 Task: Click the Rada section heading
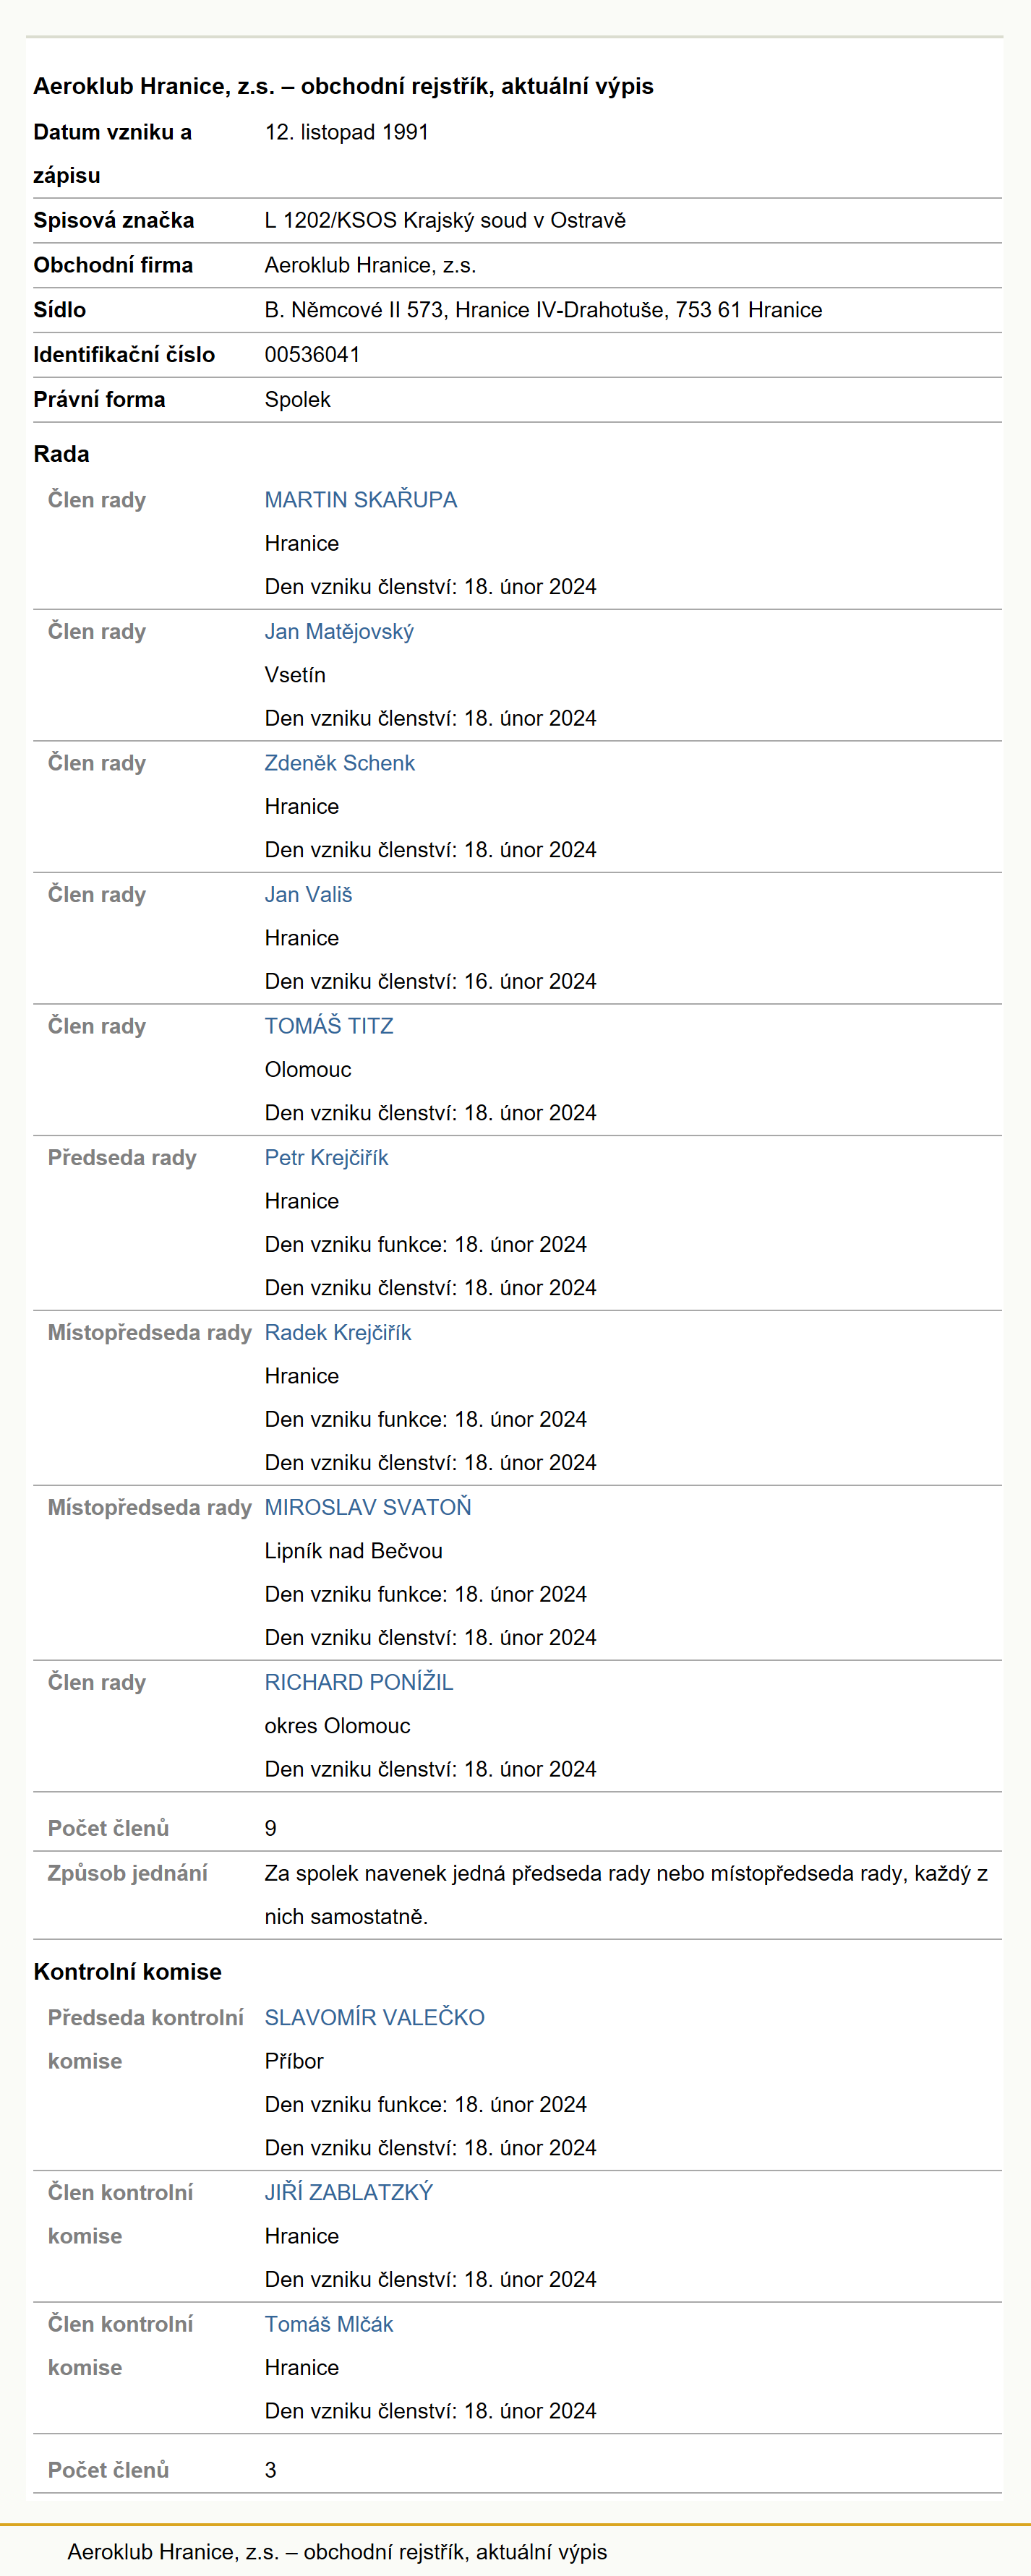(61, 454)
